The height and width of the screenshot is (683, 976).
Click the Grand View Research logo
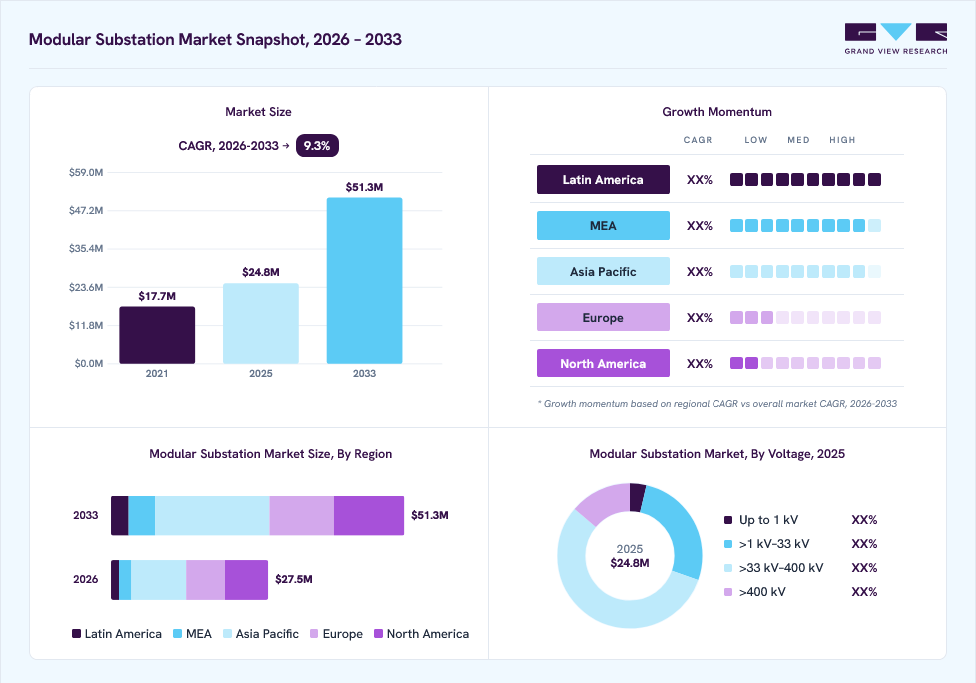coord(896,39)
